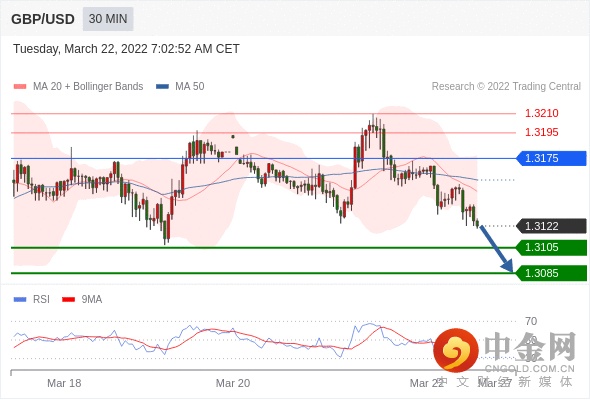The image size is (590, 400).
Task: Click the green 1.3105 support tag
Action: (x=551, y=248)
